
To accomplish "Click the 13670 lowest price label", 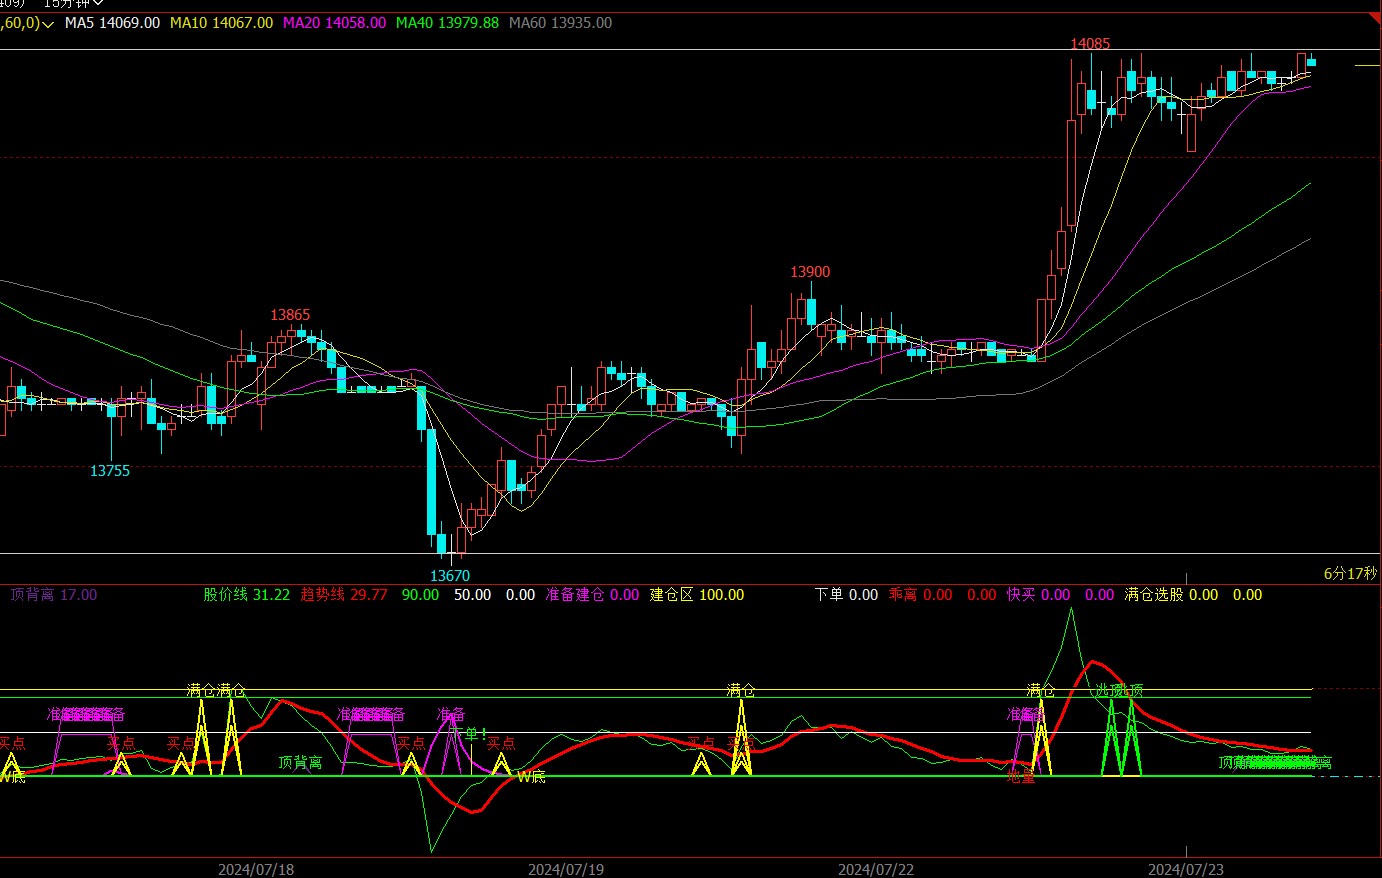I will tap(450, 576).
